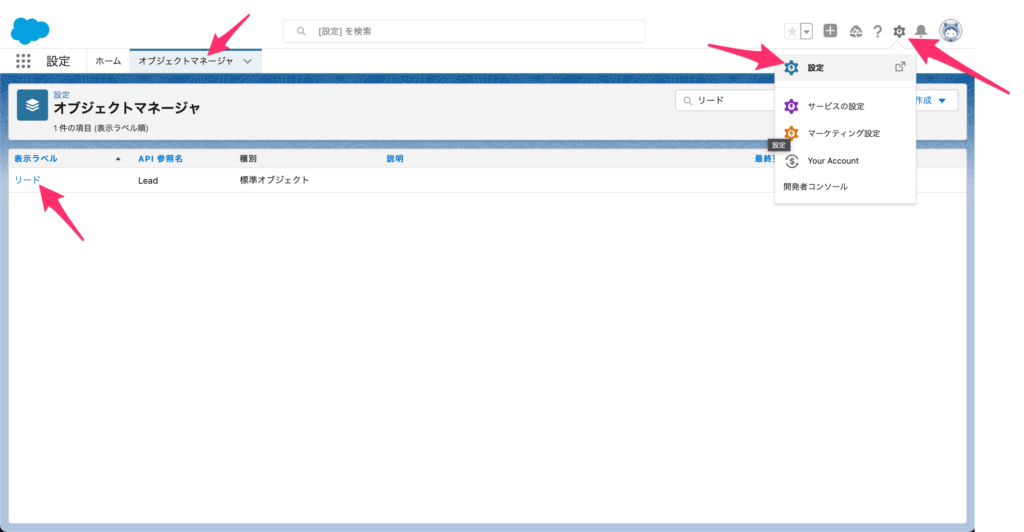Select マーケティング設定 menu item
Viewport: 1024px width, 532px height.
click(843, 133)
